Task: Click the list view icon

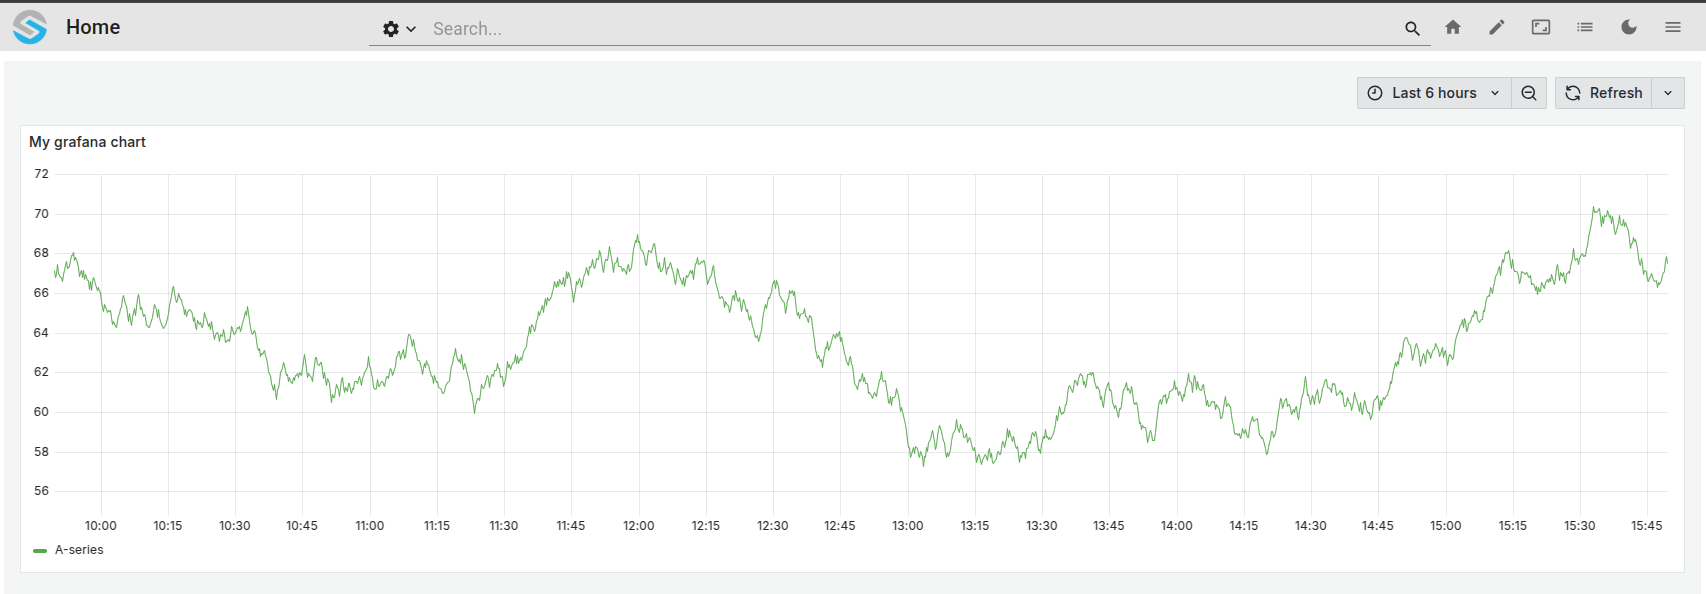Action: (1585, 27)
